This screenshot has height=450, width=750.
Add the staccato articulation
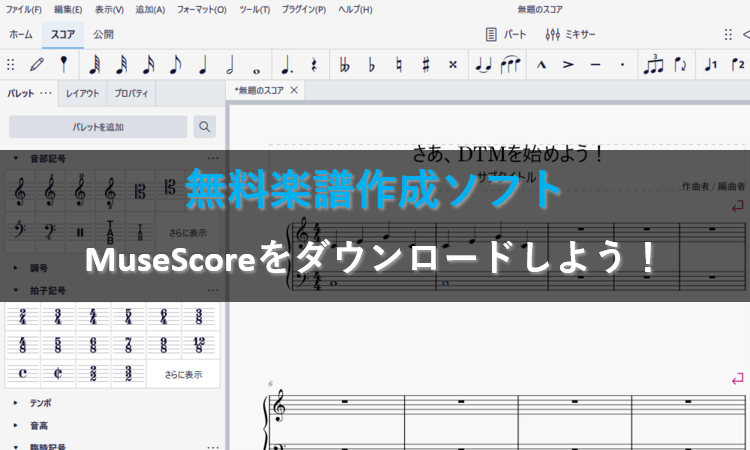pos(622,65)
